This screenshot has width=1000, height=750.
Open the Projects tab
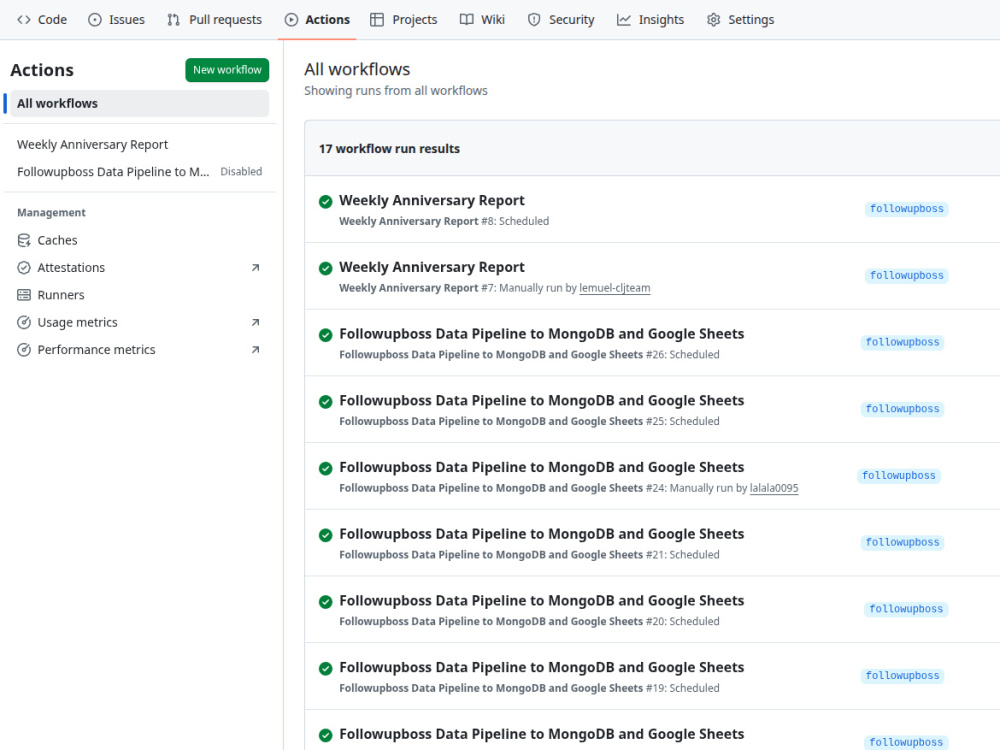click(x=404, y=20)
